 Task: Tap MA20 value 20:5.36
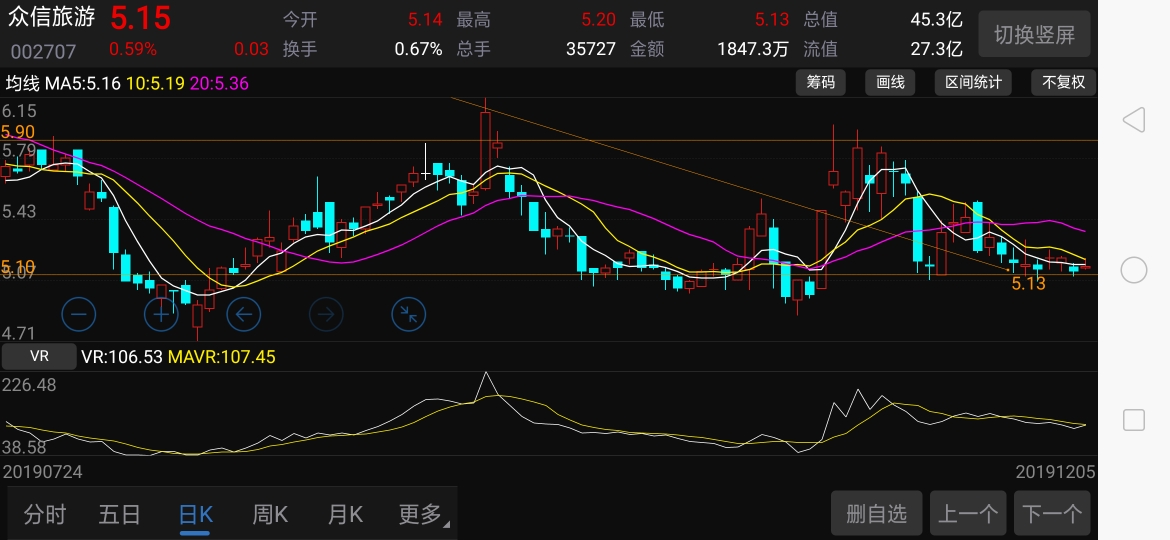[x=219, y=83]
